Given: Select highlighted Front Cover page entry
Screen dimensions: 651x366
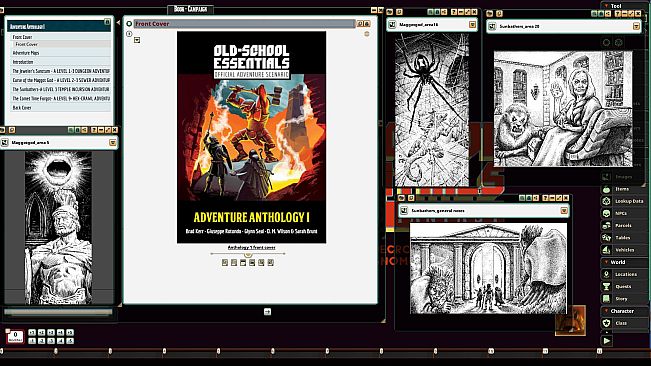Looking at the screenshot, I should pyautogui.click(x=61, y=44).
